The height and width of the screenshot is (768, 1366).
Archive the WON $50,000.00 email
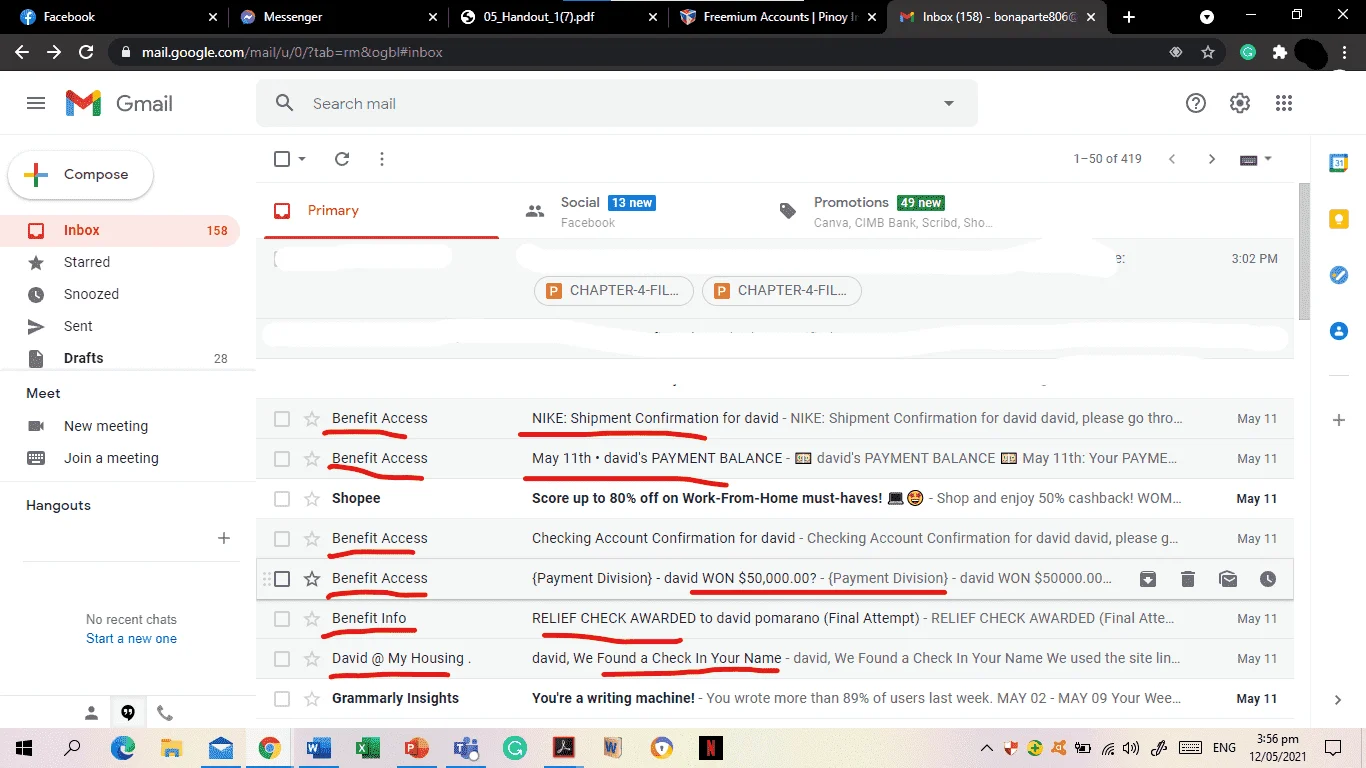coord(1148,579)
